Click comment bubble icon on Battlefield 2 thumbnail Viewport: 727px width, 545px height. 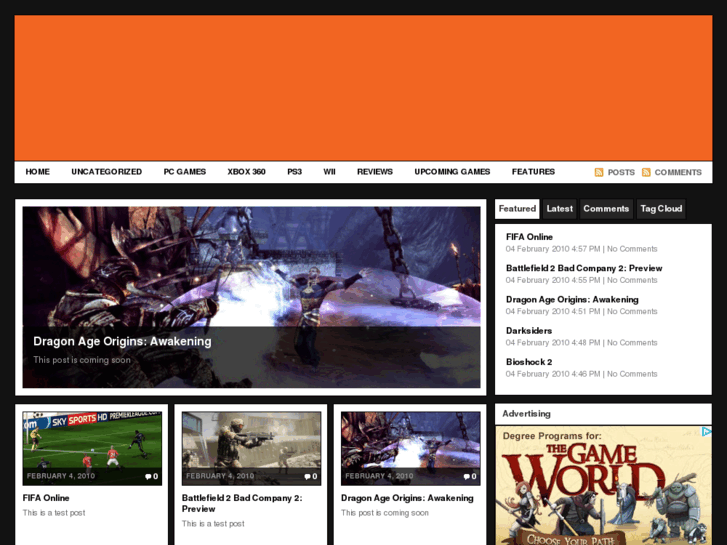pyautogui.click(x=307, y=476)
